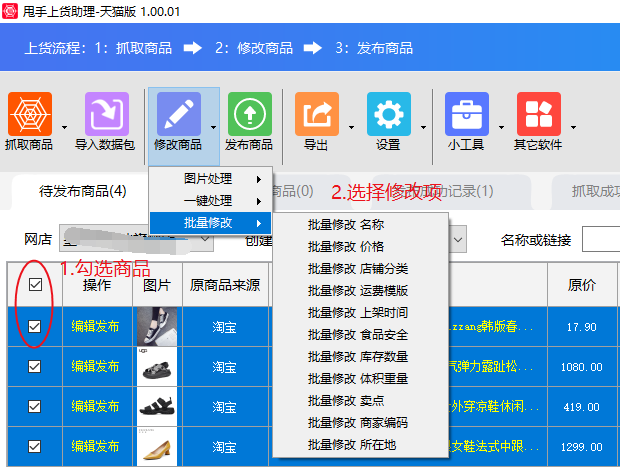Image resolution: width=620 pixels, height=467 pixels.
Task: Toggle the select-all header checkbox
Action: (x=36, y=284)
